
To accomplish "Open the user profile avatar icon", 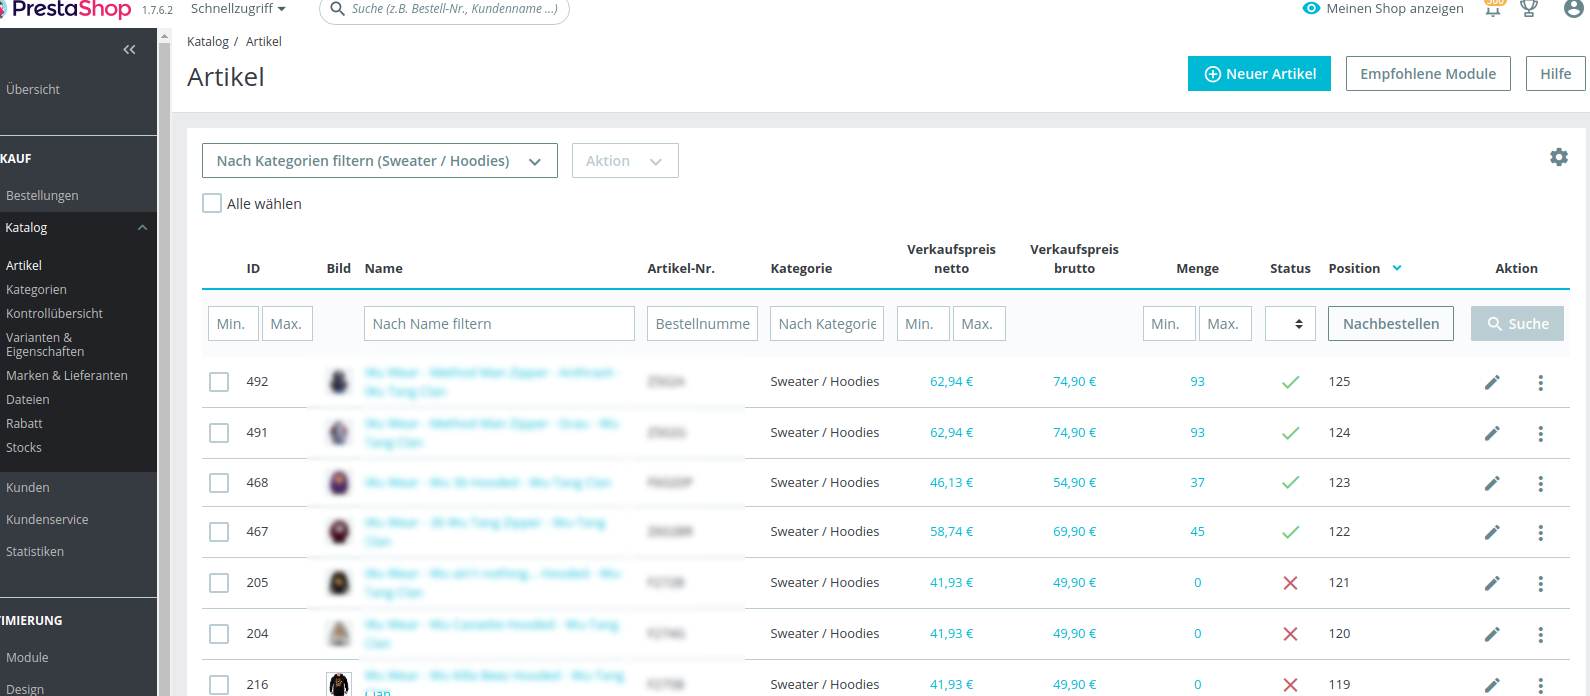I will point(1573,9).
